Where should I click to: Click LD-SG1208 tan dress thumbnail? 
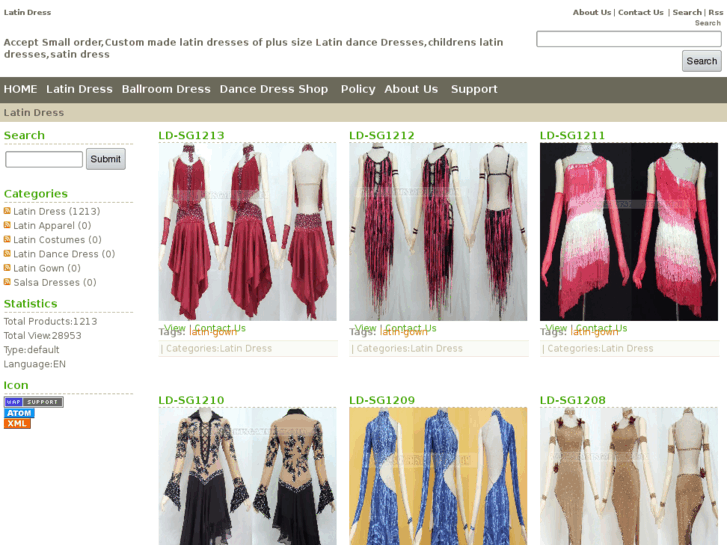[629, 476]
